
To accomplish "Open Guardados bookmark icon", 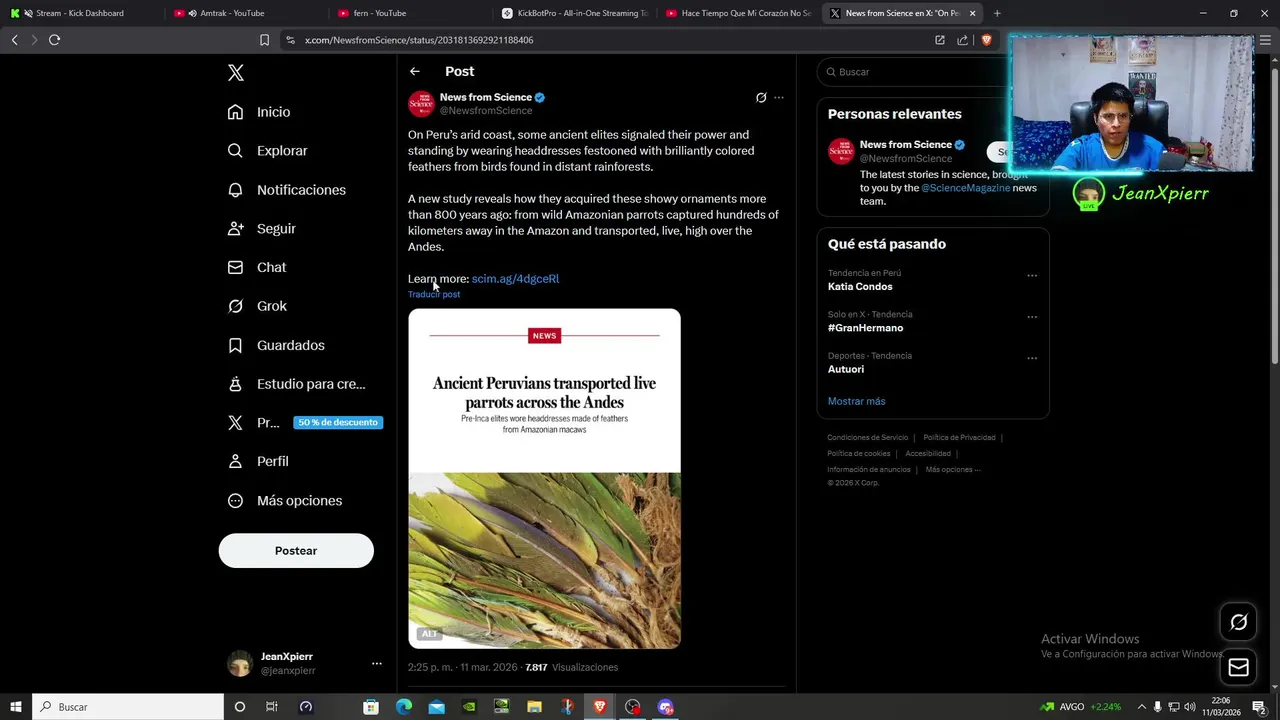I will coord(235,345).
